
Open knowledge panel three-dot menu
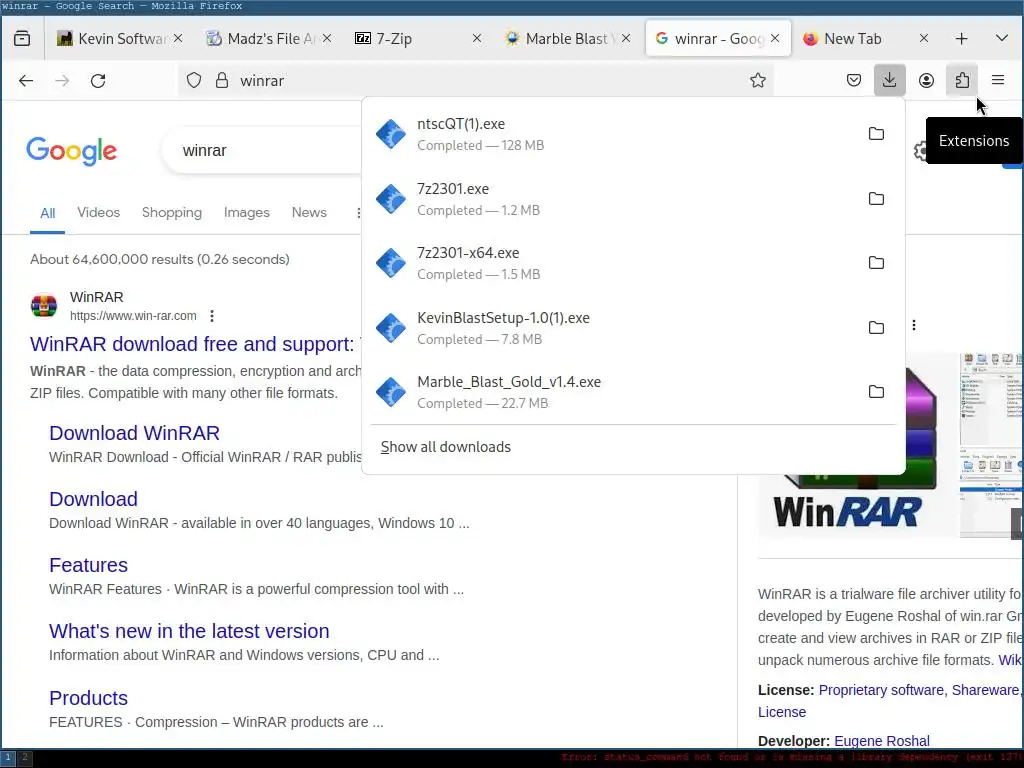click(x=914, y=325)
